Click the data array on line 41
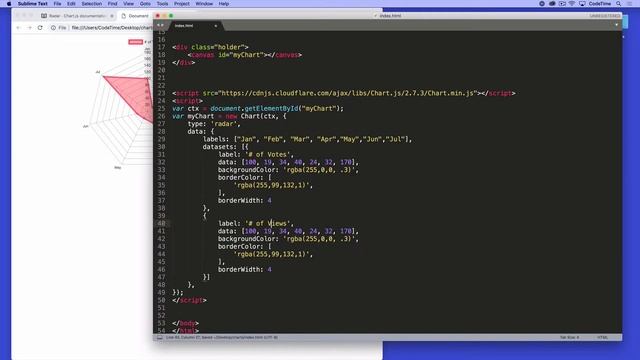 click(300, 231)
